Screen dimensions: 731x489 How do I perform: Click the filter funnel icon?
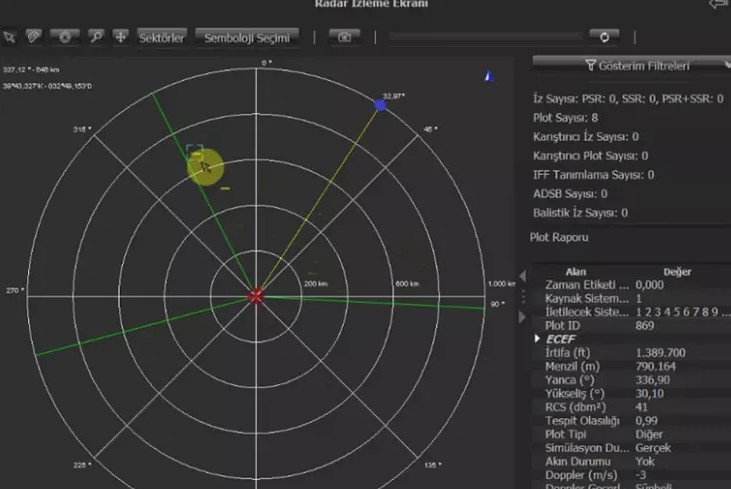pos(590,65)
